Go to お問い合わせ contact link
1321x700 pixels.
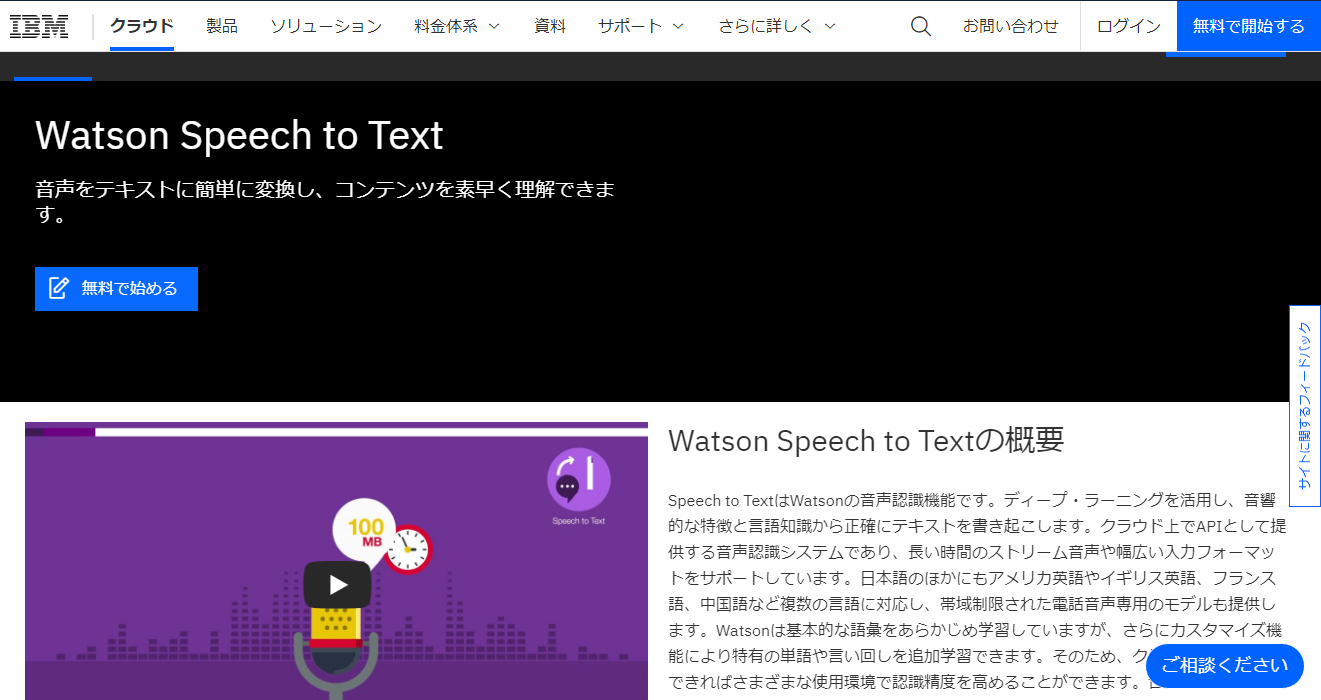[1011, 26]
